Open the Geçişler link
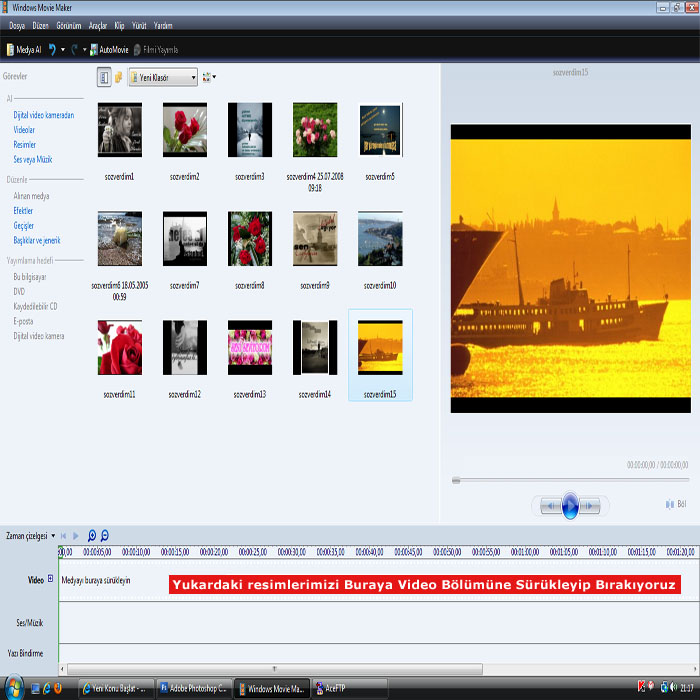This screenshot has height=700, width=700. pos(24,225)
